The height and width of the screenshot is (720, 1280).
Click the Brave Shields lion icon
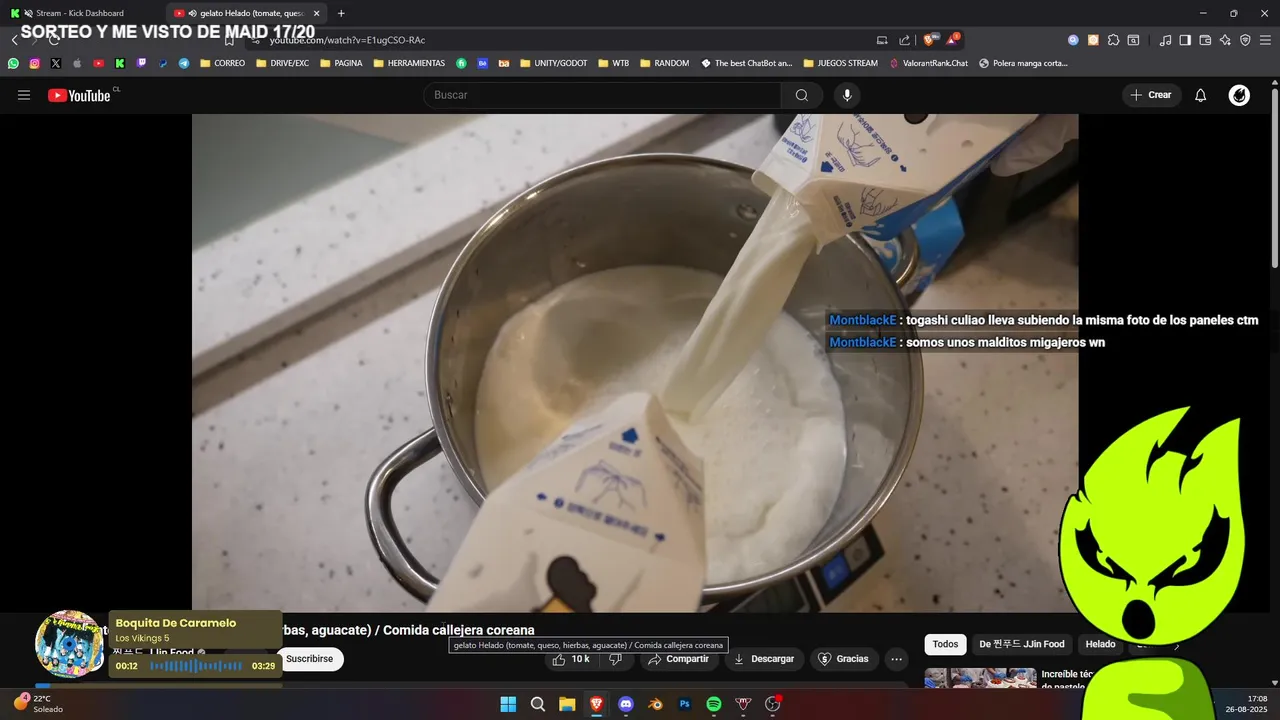[930, 40]
